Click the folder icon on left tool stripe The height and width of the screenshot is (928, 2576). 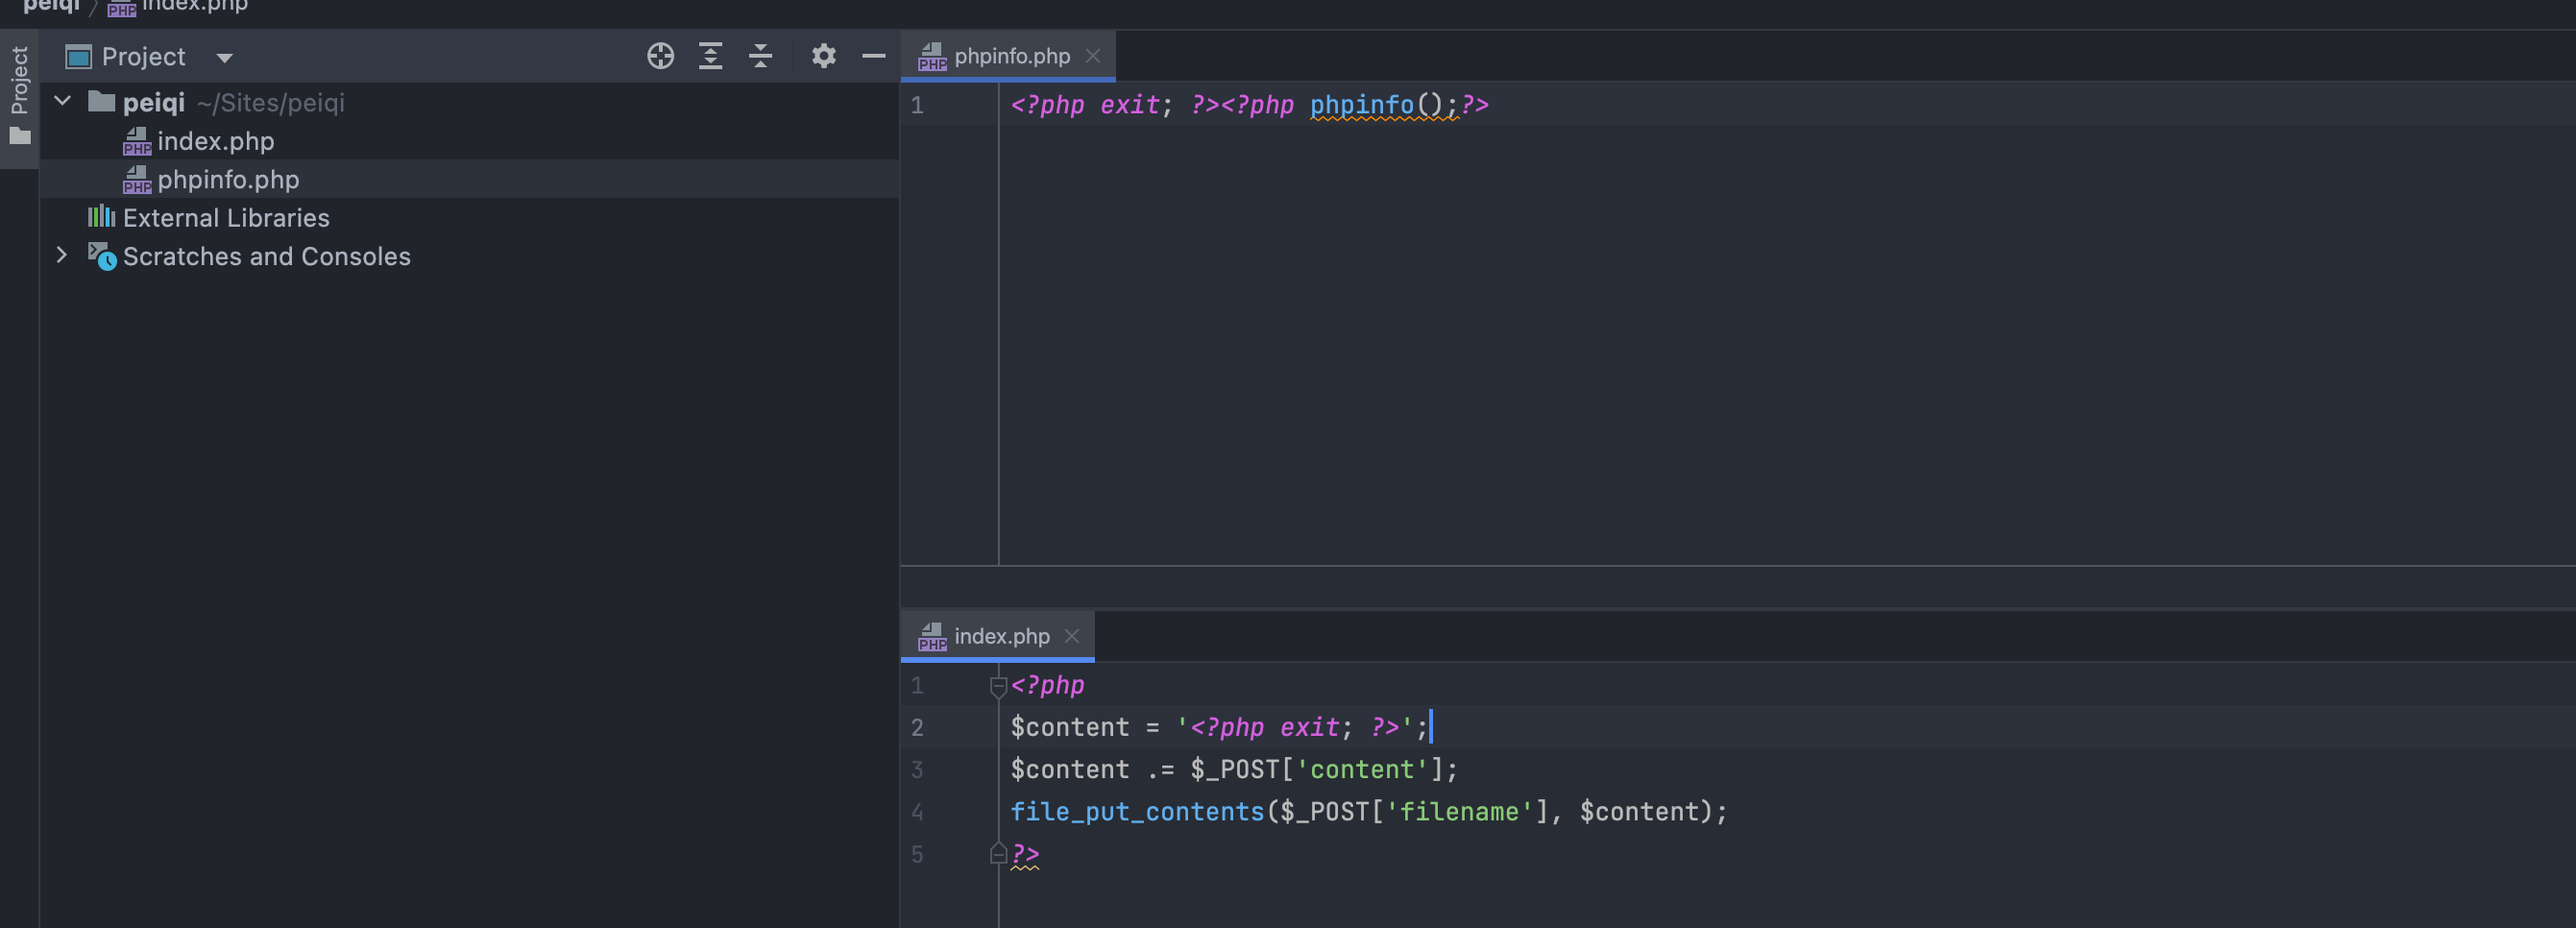[x=20, y=137]
